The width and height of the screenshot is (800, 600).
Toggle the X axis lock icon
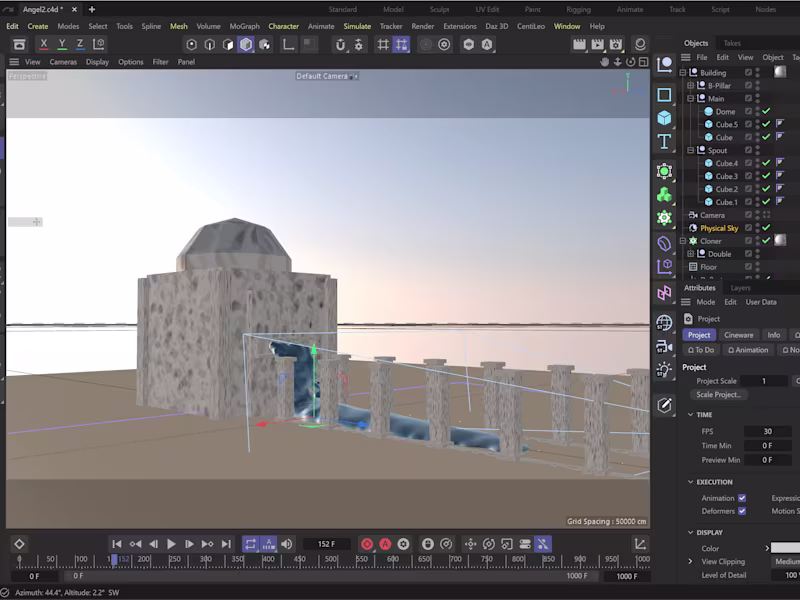[44, 44]
